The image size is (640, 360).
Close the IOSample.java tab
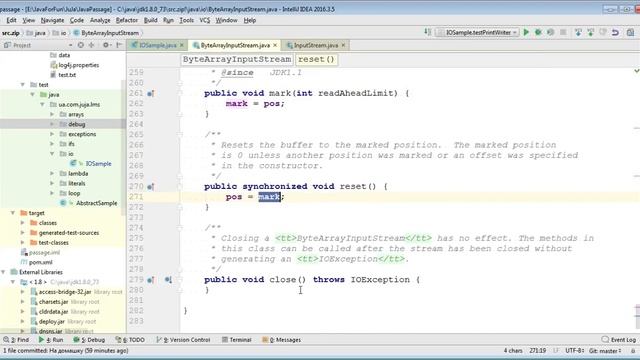point(182,45)
